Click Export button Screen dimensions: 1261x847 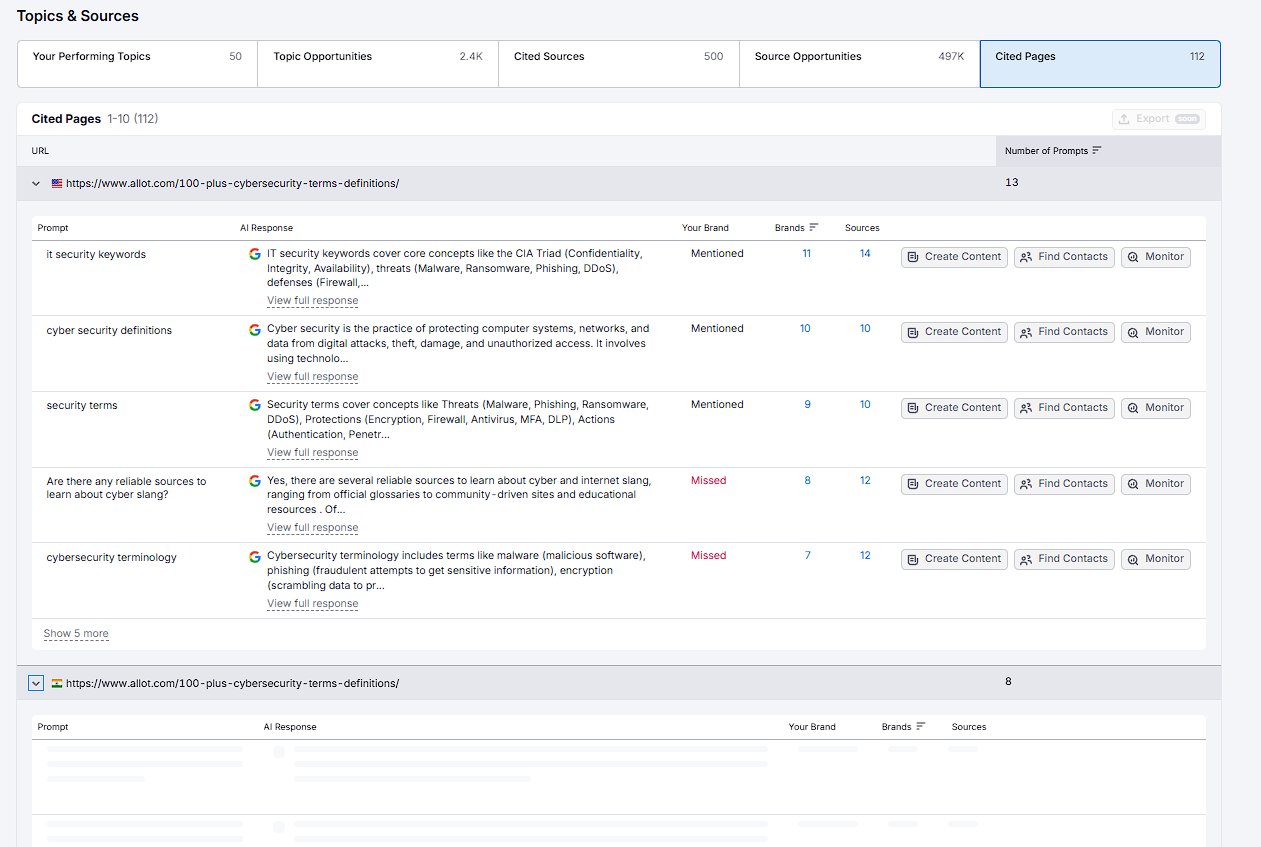[x=1158, y=119]
